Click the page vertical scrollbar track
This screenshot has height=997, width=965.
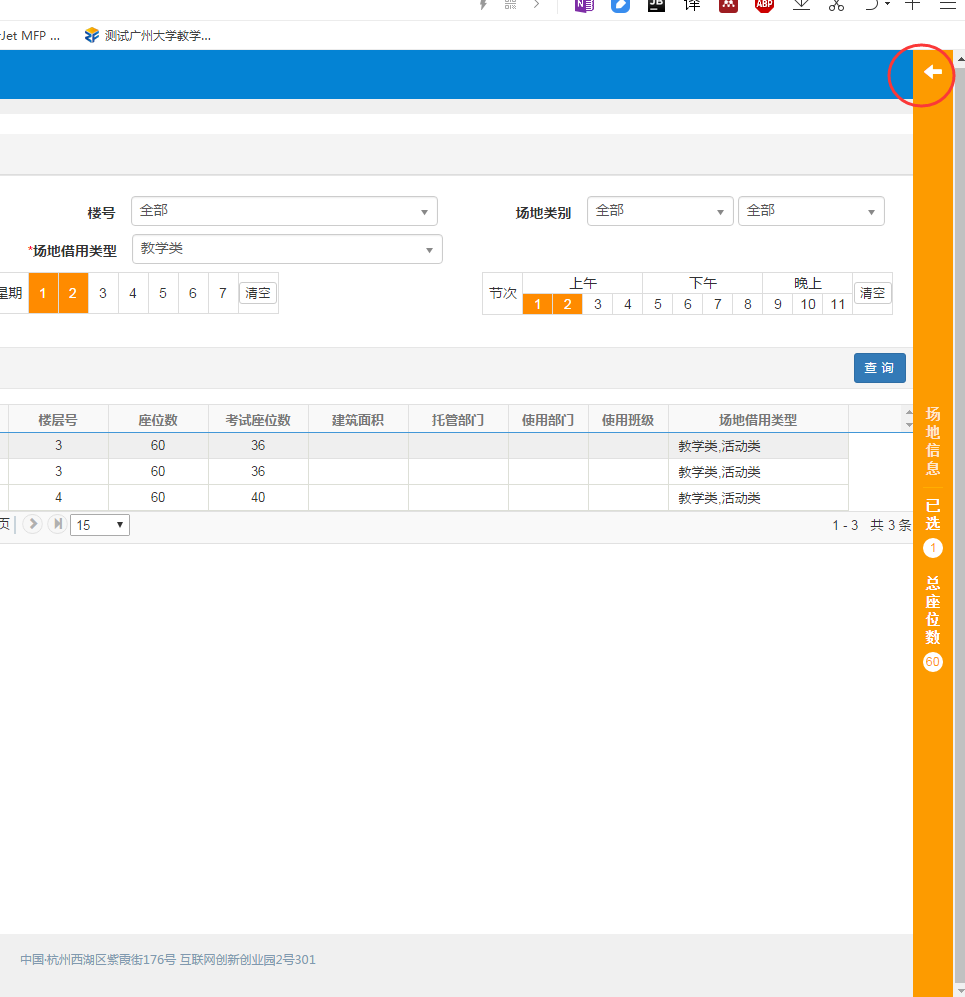[959, 600]
